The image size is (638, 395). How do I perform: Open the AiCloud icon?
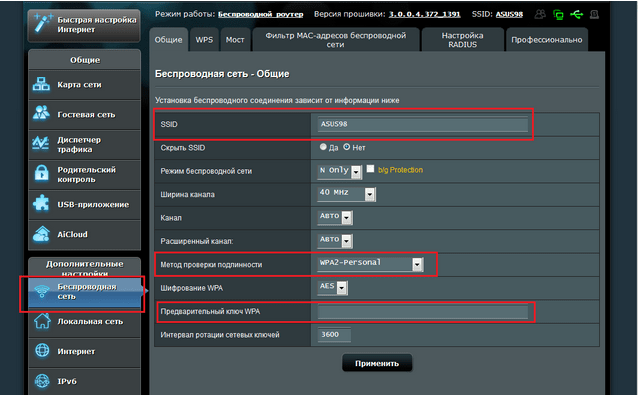click(x=41, y=234)
